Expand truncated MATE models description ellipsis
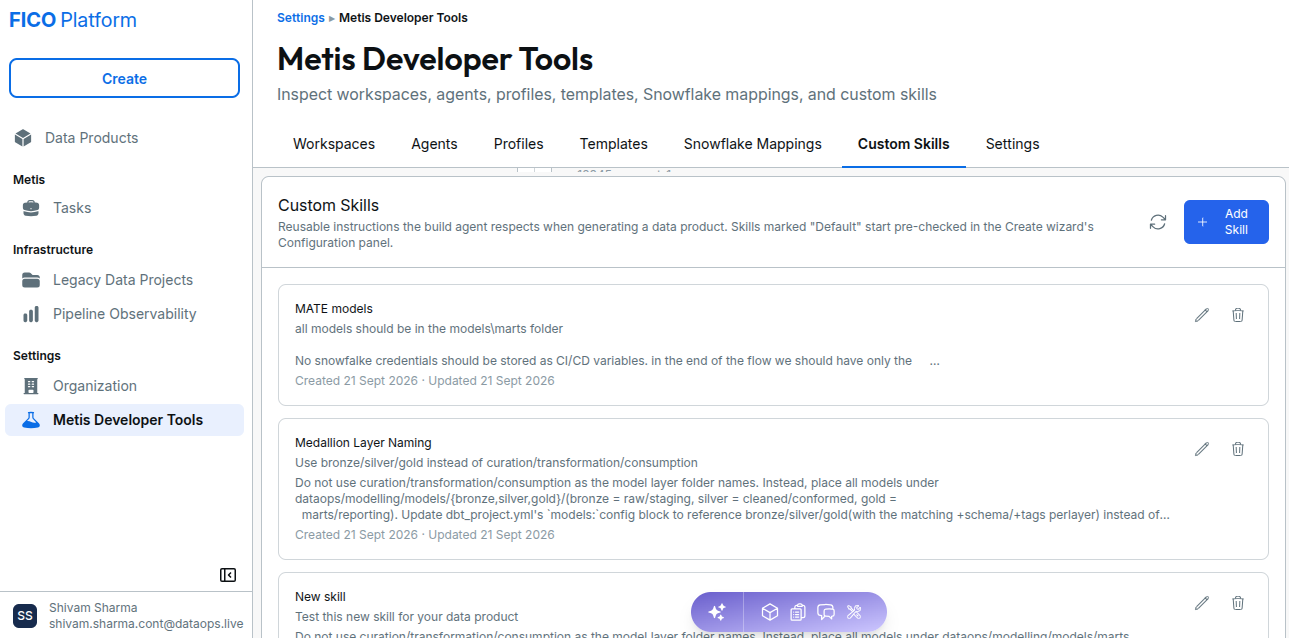Image resolution: width=1289 pixels, height=638 pixels. 934,362
